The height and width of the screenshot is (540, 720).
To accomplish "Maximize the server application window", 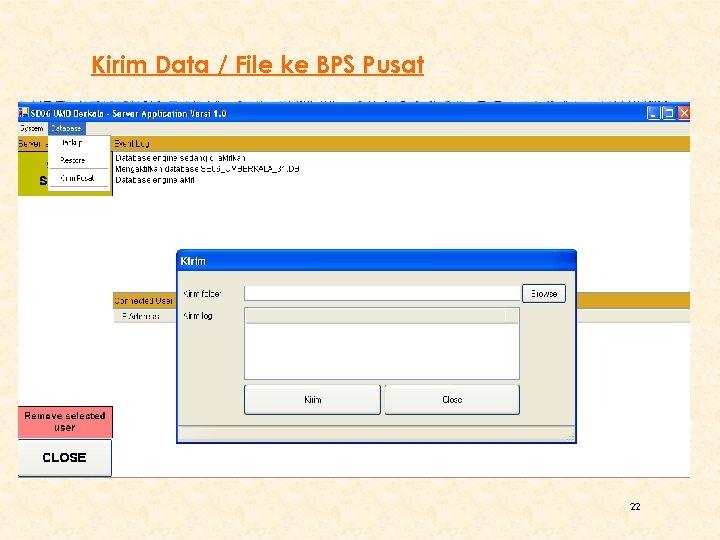I will pos(669,113).
